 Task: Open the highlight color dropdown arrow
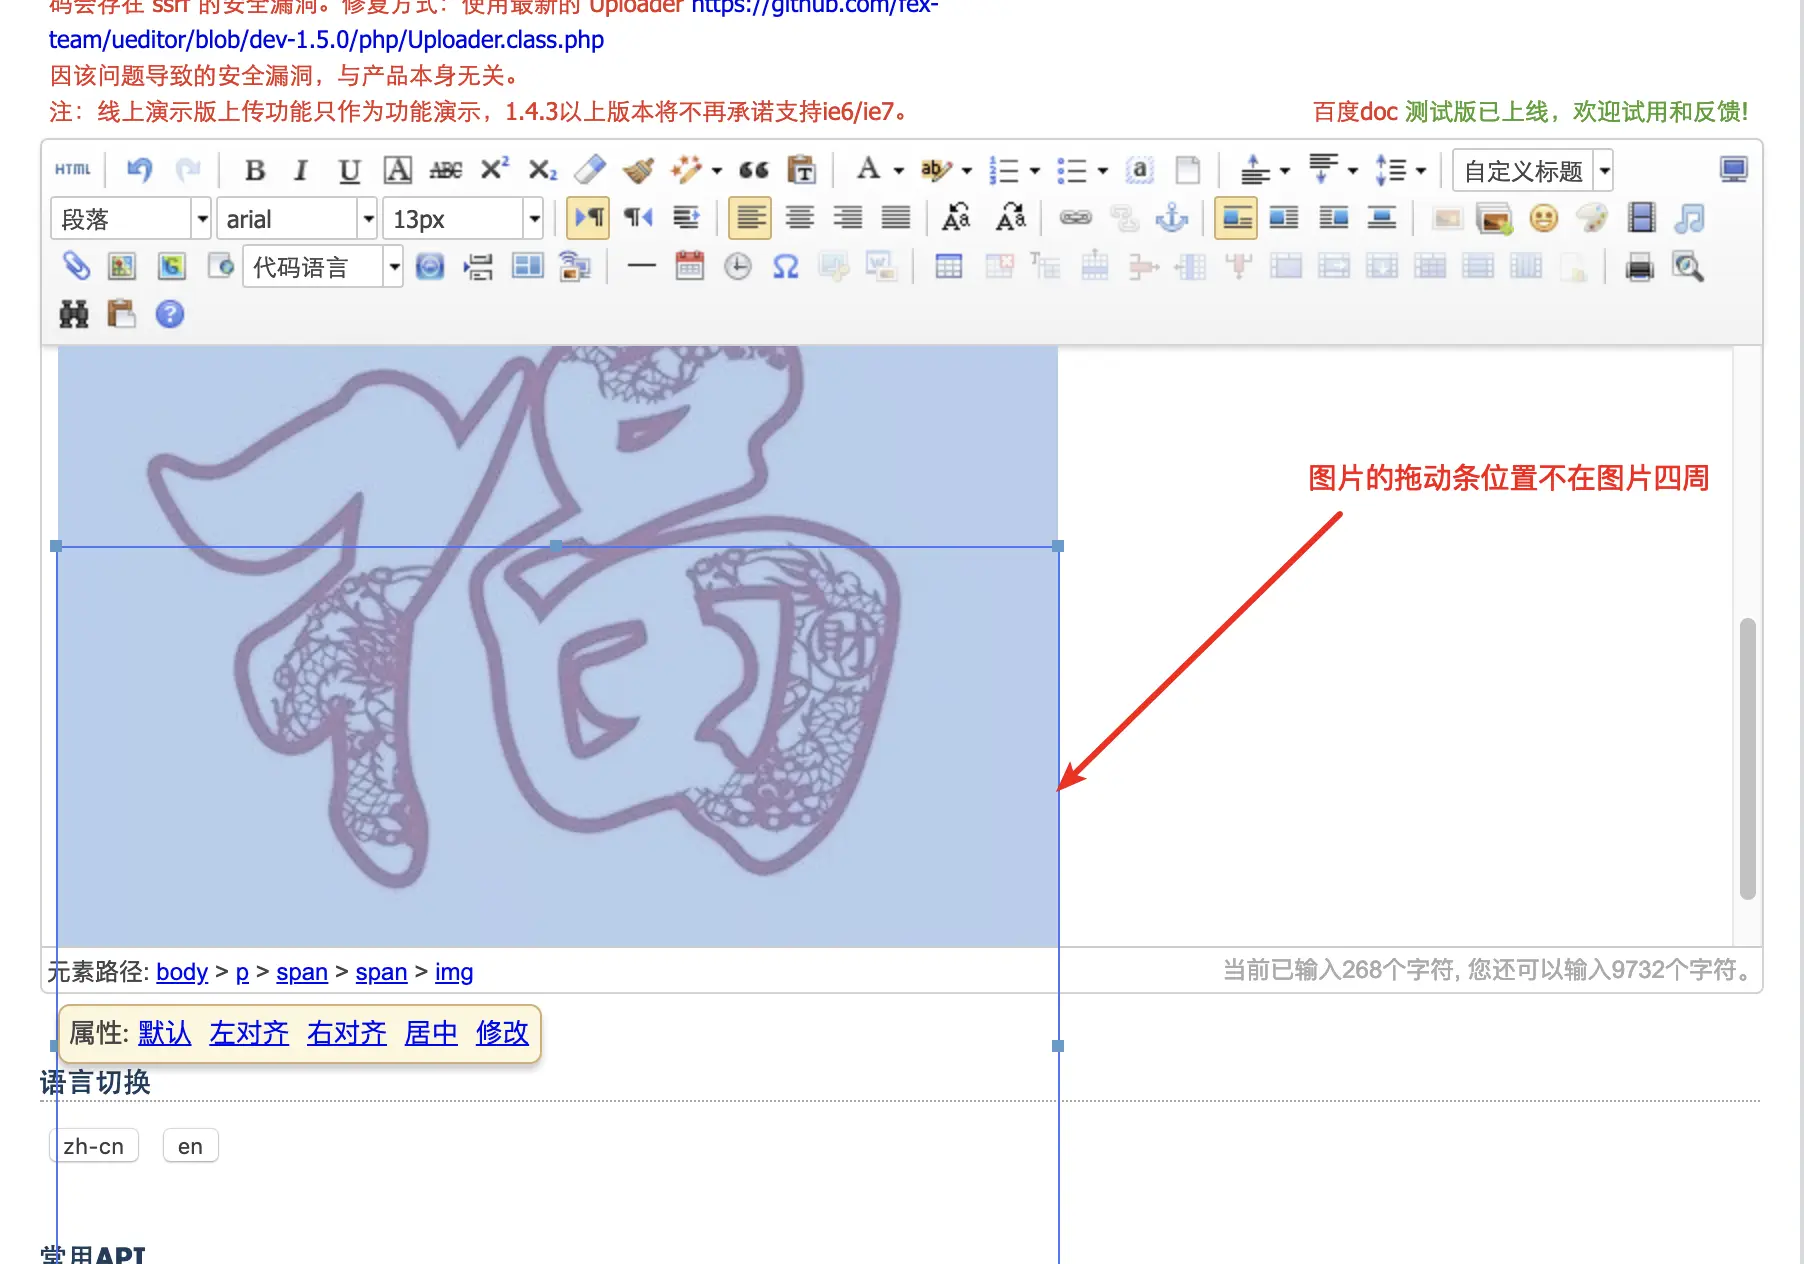point(967,171)
